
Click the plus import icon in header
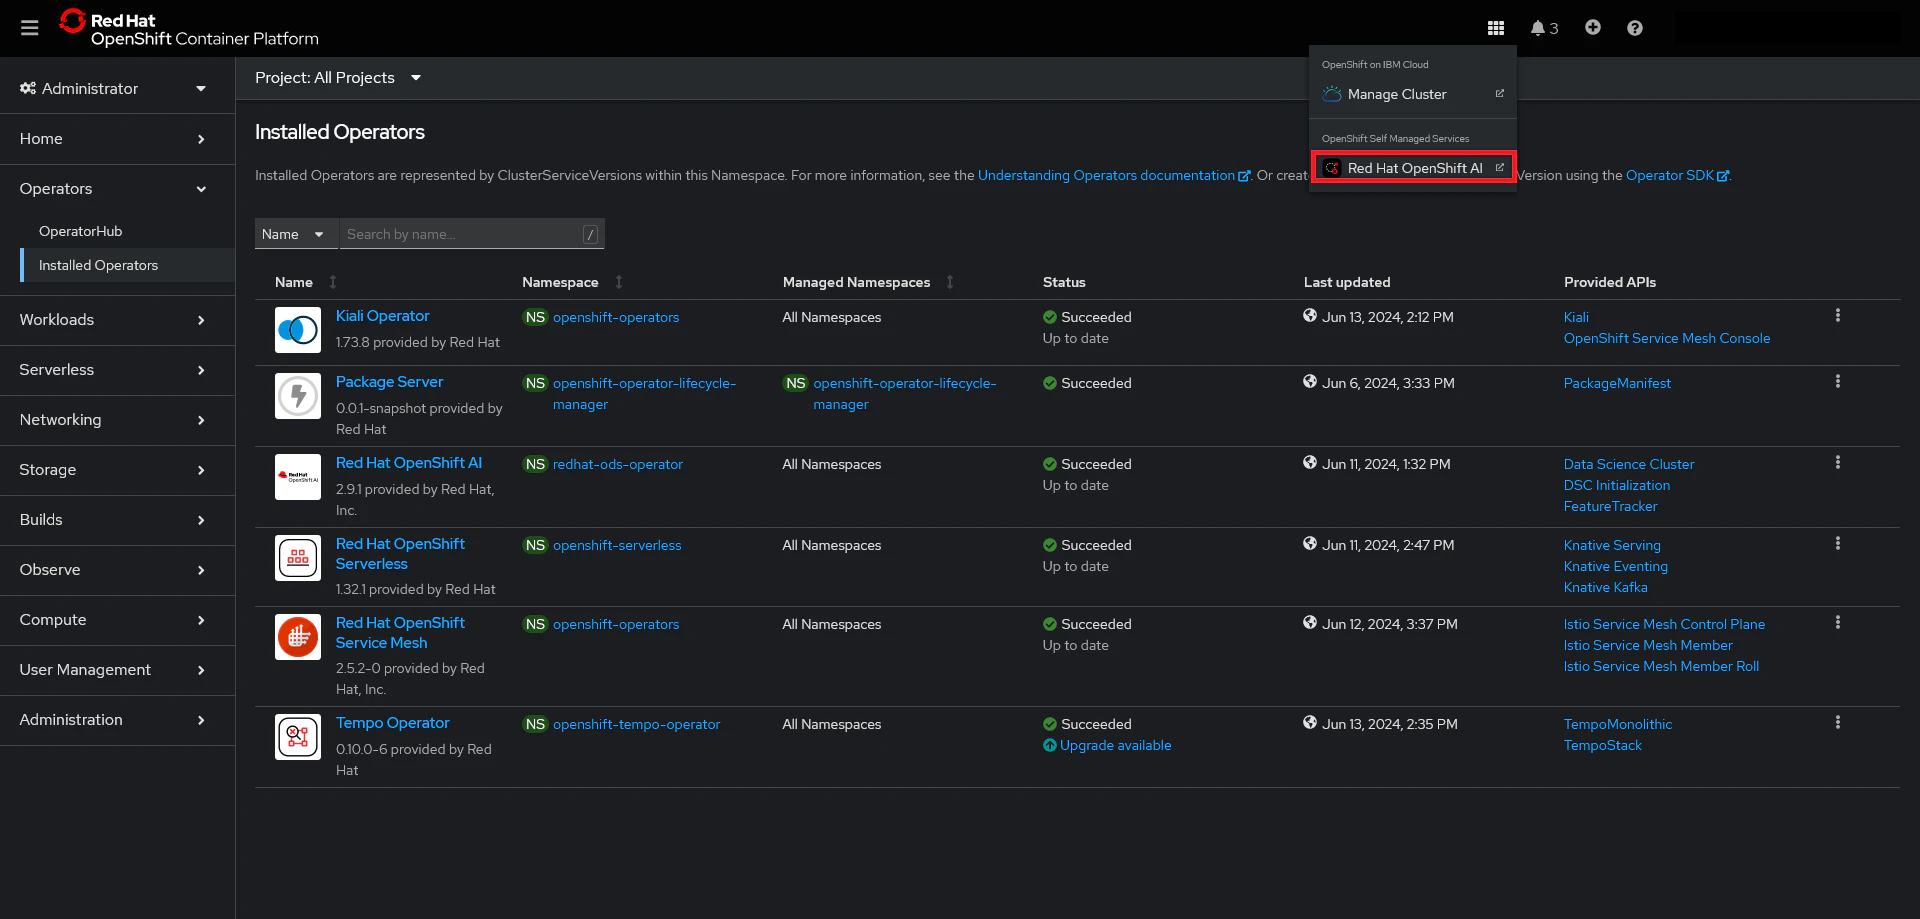(x=1593, y=28)
